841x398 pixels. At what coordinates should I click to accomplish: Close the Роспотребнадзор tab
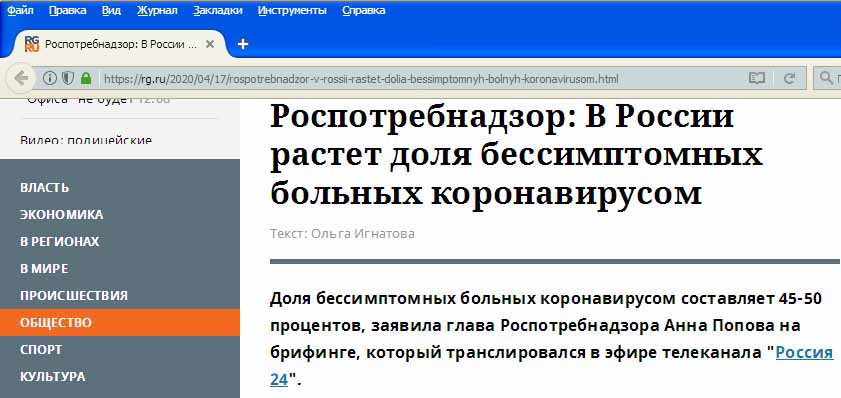coord(210,44)
